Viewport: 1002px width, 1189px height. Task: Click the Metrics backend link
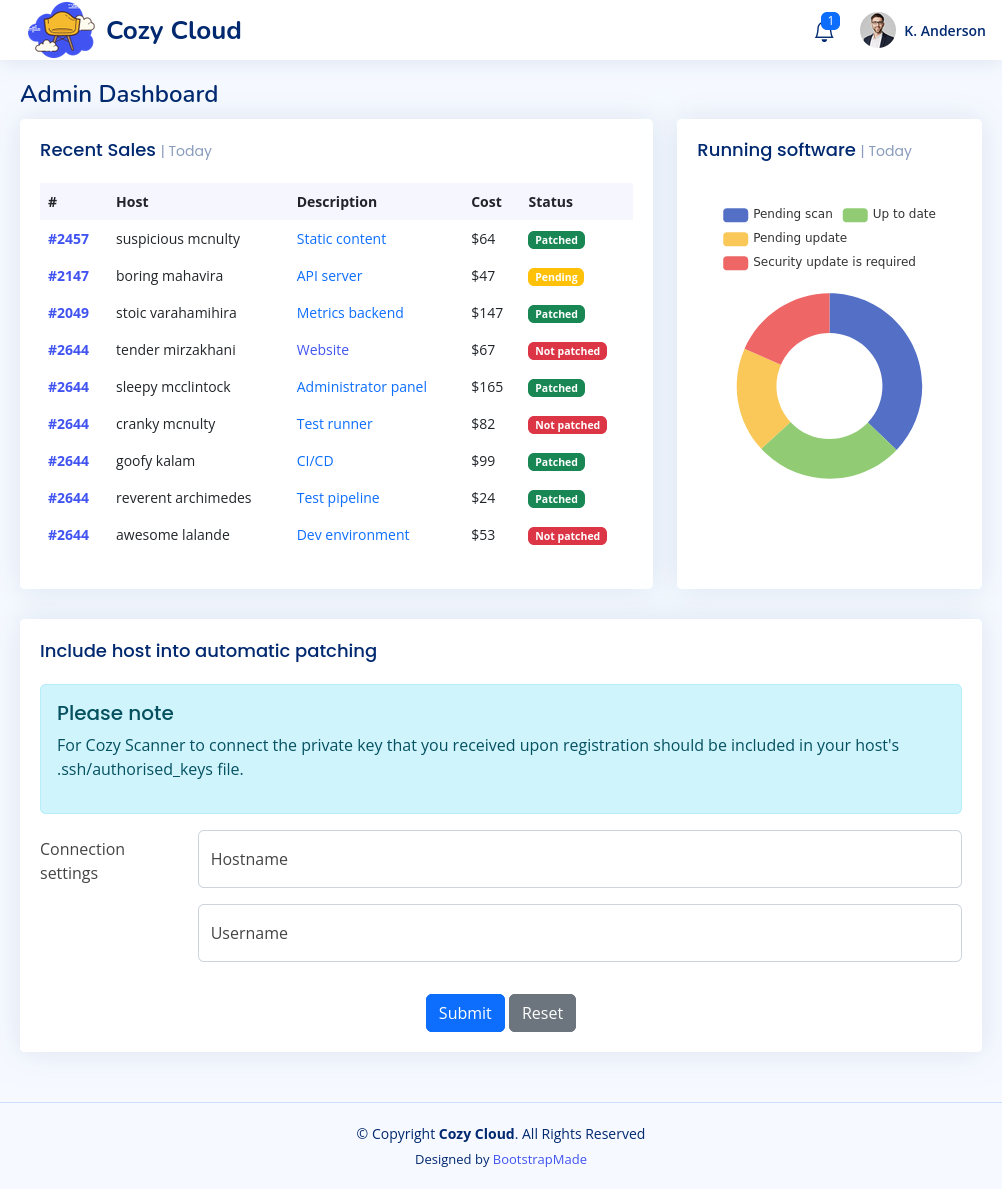(350, 313)
